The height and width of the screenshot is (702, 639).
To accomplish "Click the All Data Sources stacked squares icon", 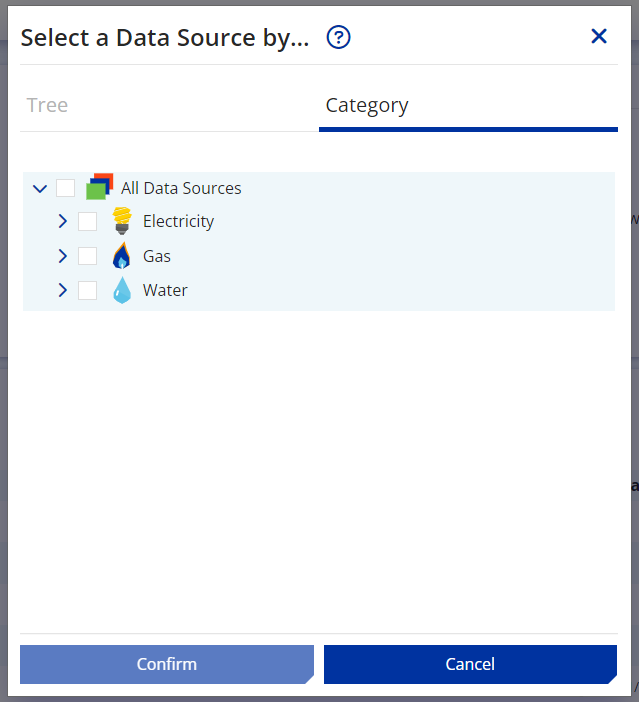I will (99, 187).
